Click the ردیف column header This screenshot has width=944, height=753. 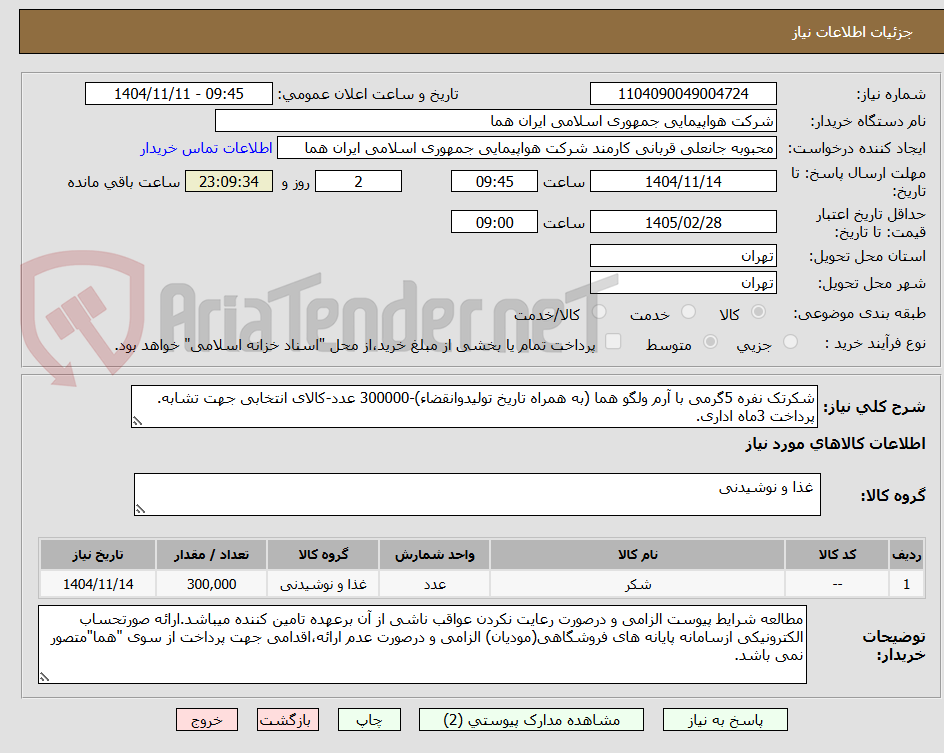pyautogui.click(x=906, y=554)
